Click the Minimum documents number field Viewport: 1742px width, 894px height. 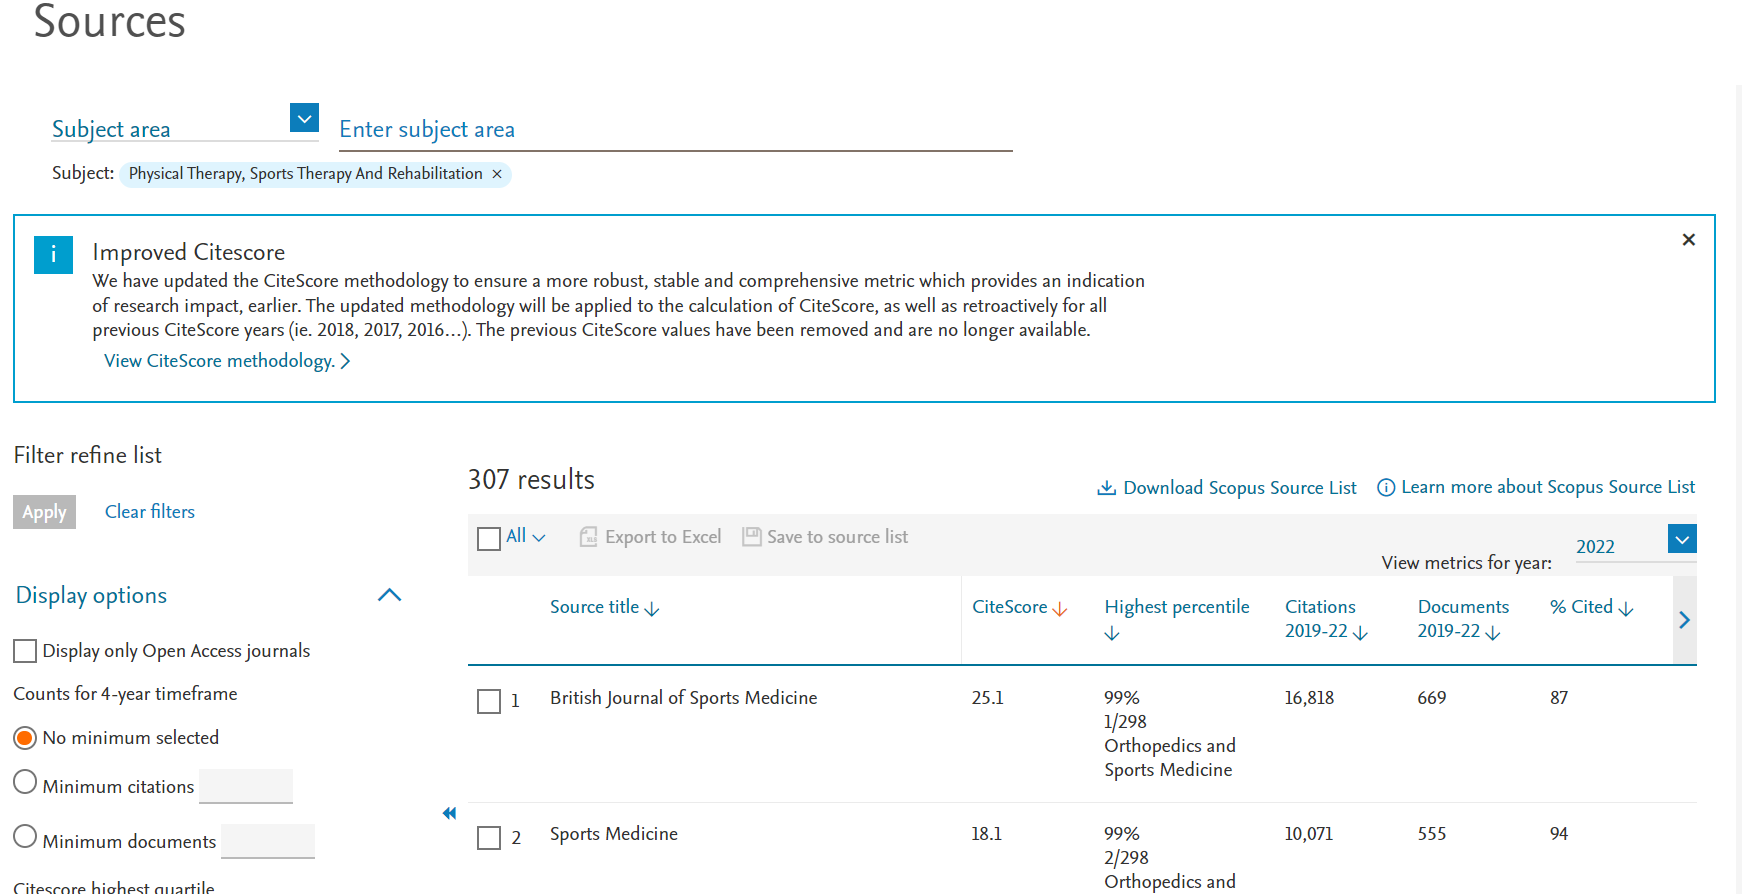tap(268, 841)
